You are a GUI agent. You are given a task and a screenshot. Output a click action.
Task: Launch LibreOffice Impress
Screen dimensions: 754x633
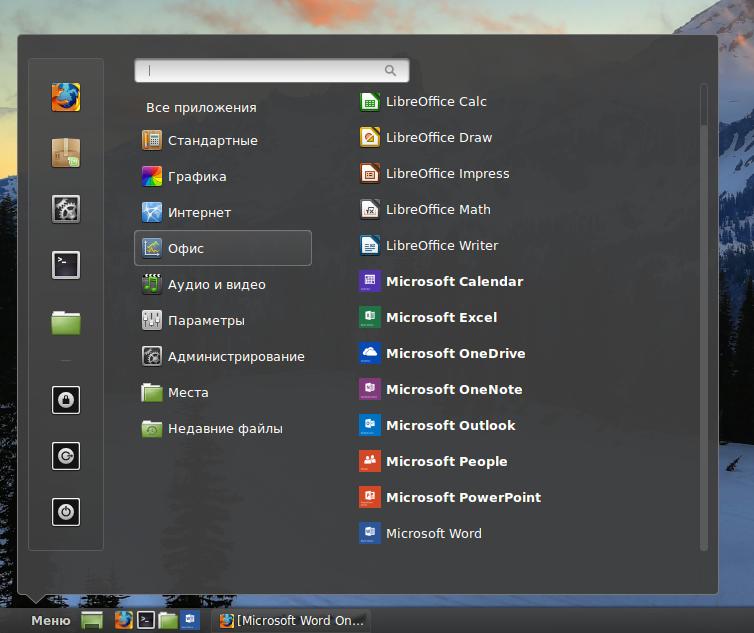(434, 174)
